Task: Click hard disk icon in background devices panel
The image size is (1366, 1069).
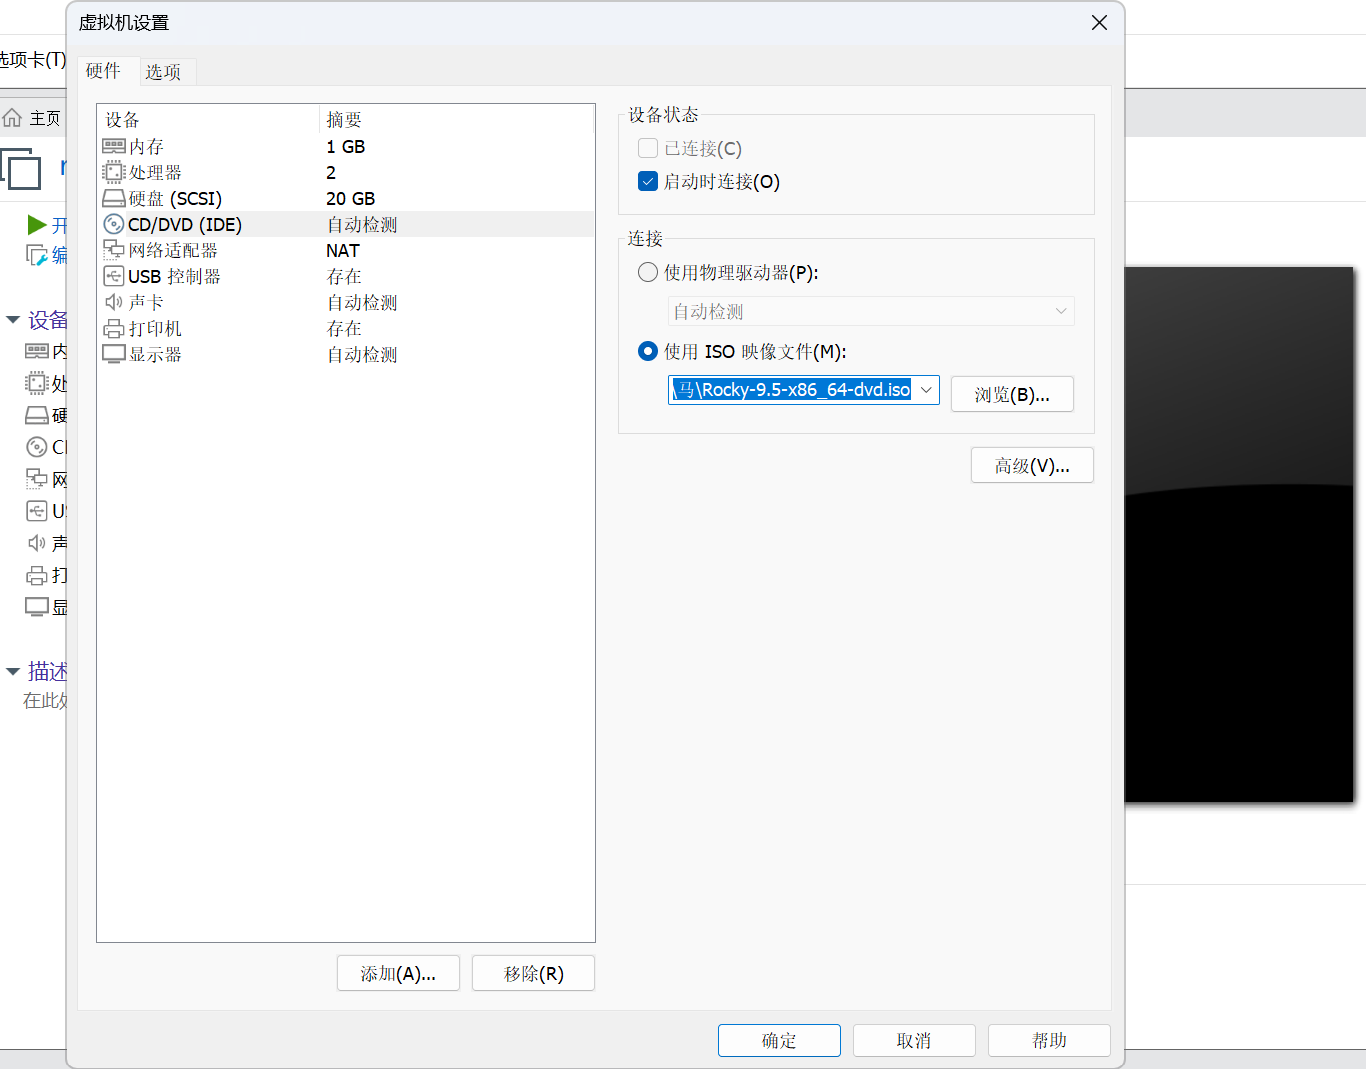Action: [37, 415]
